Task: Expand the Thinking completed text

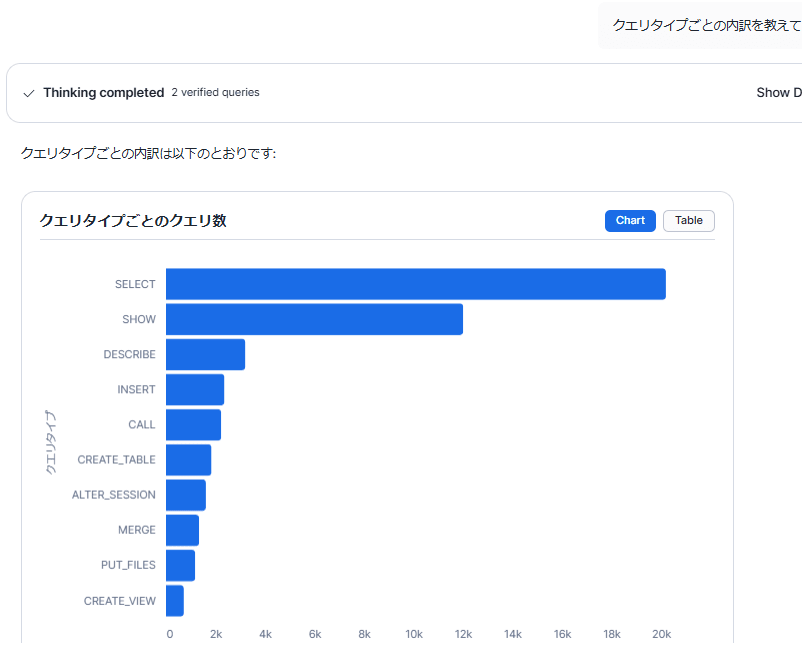Action: coord(103,93)
